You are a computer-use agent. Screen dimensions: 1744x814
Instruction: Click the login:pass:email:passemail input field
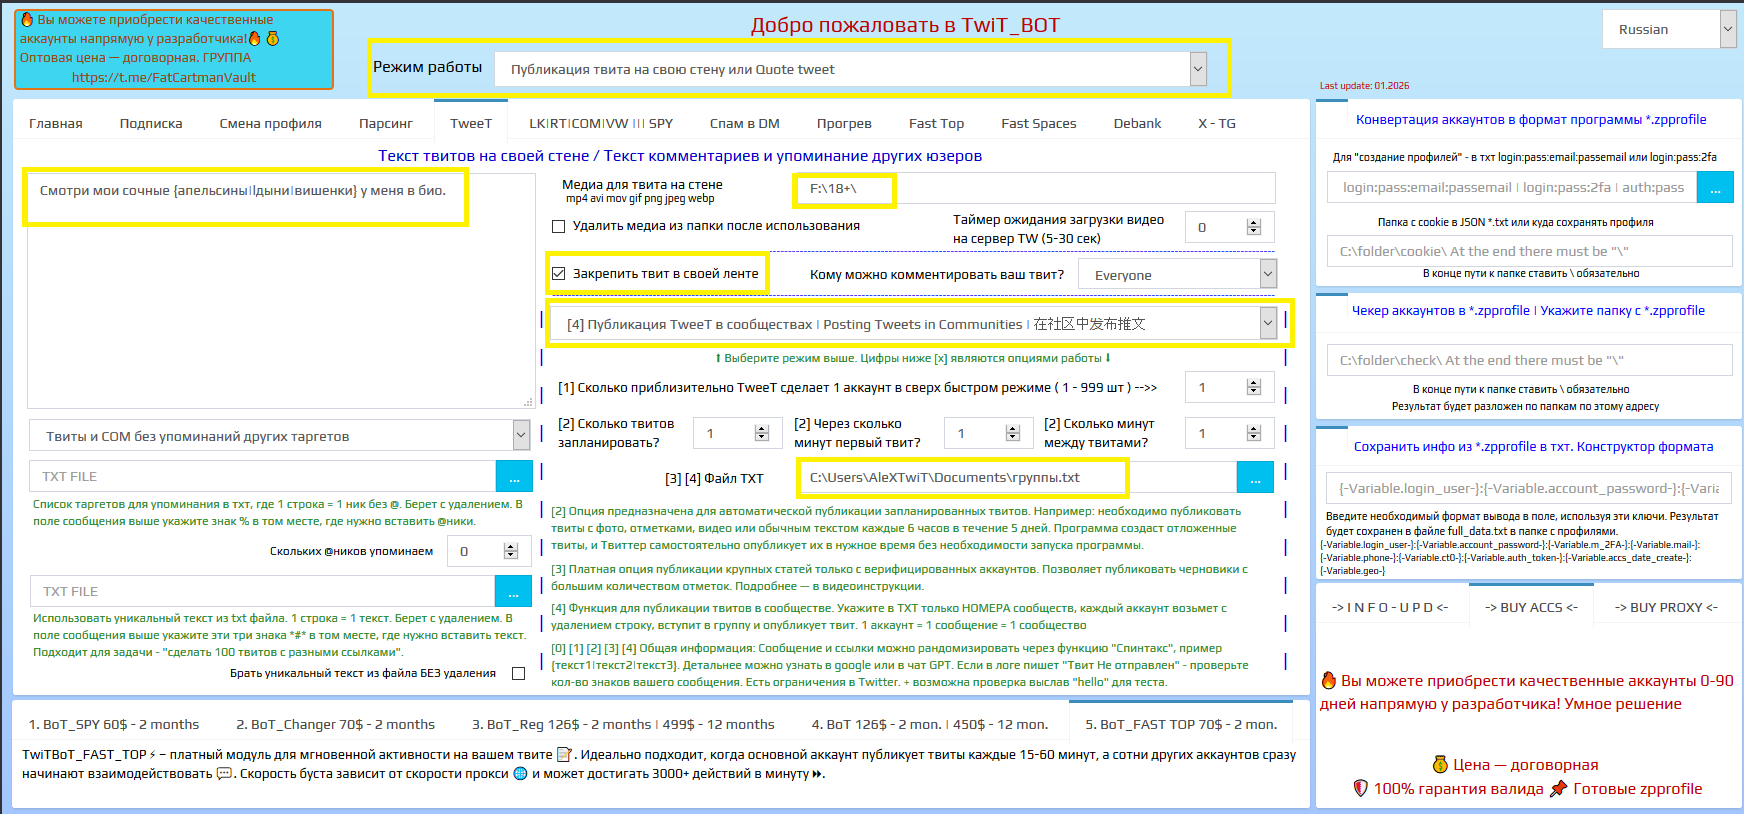(1512, 187)
